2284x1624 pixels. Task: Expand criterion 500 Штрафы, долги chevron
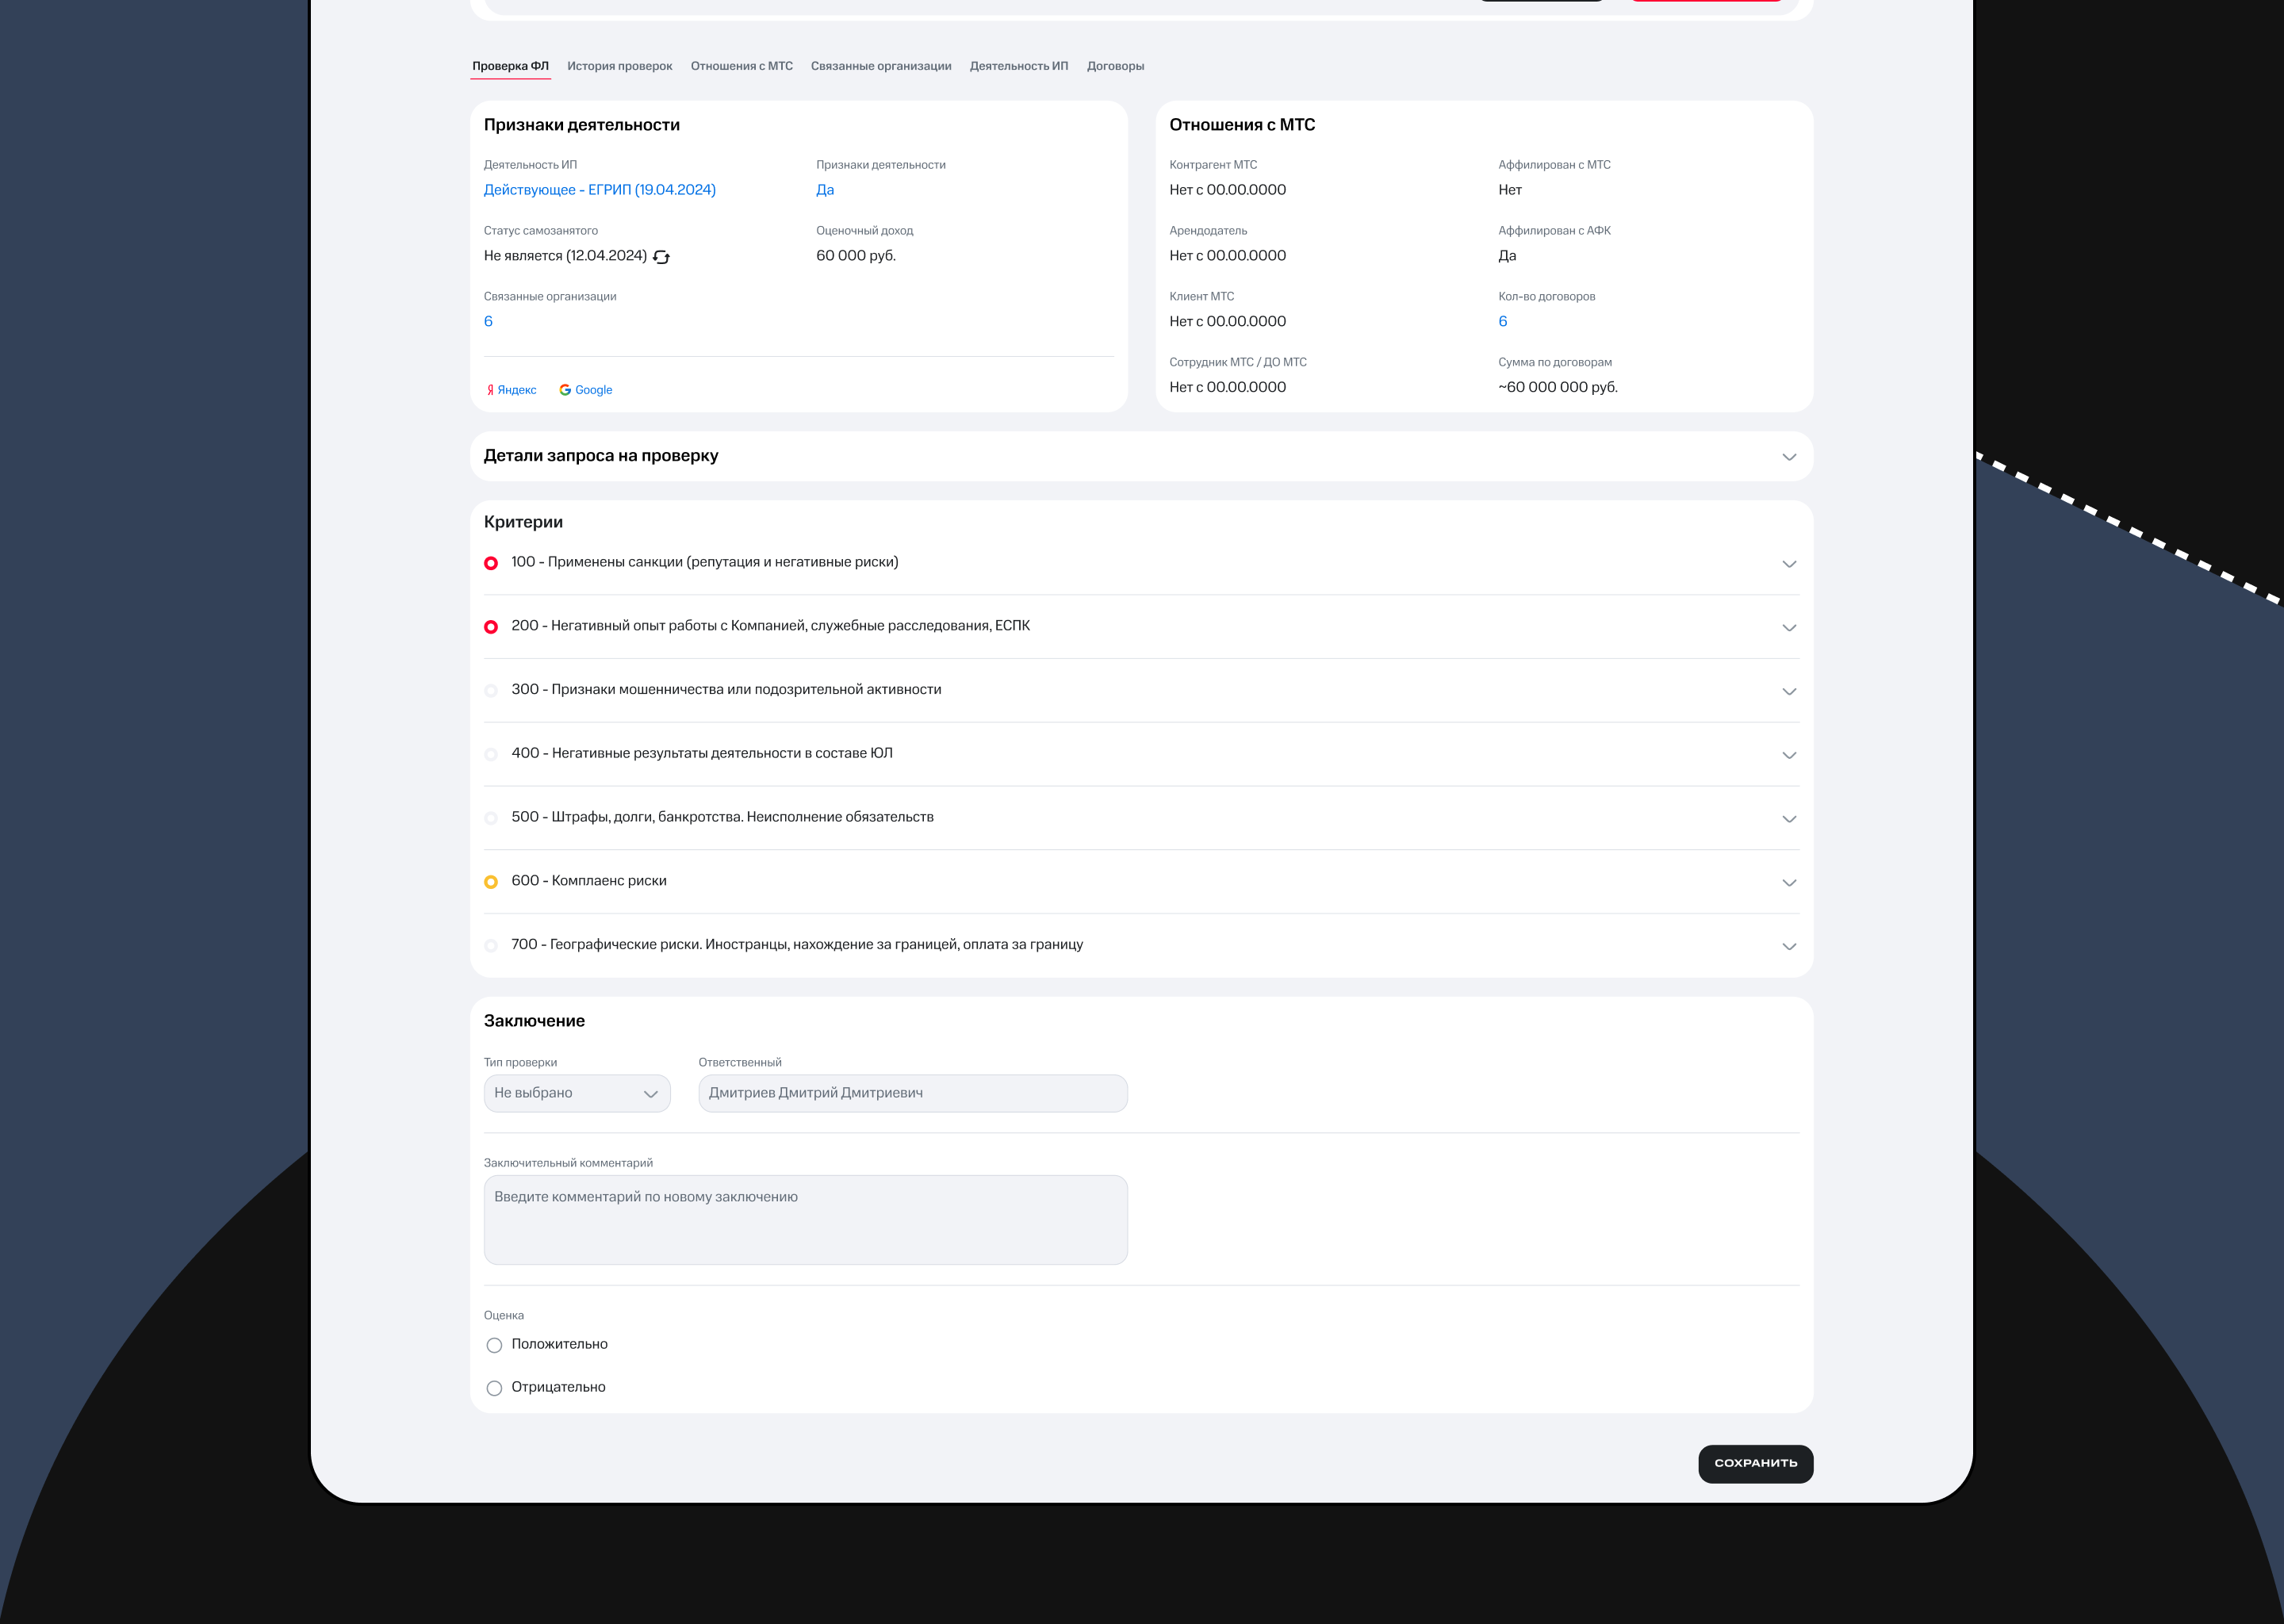(x=1789, y=819)
